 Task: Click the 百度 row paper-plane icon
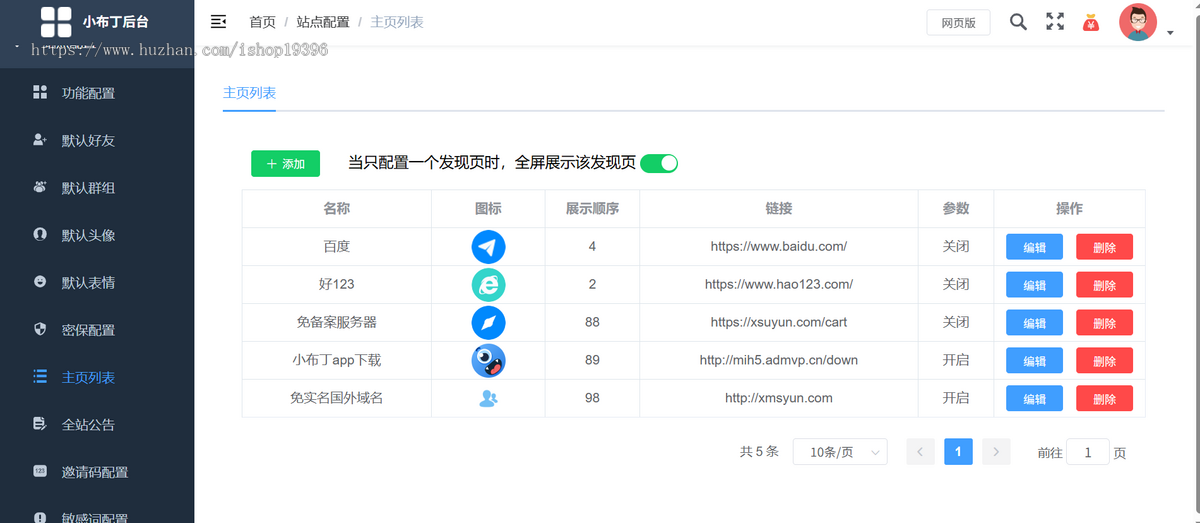coord(488,247)
